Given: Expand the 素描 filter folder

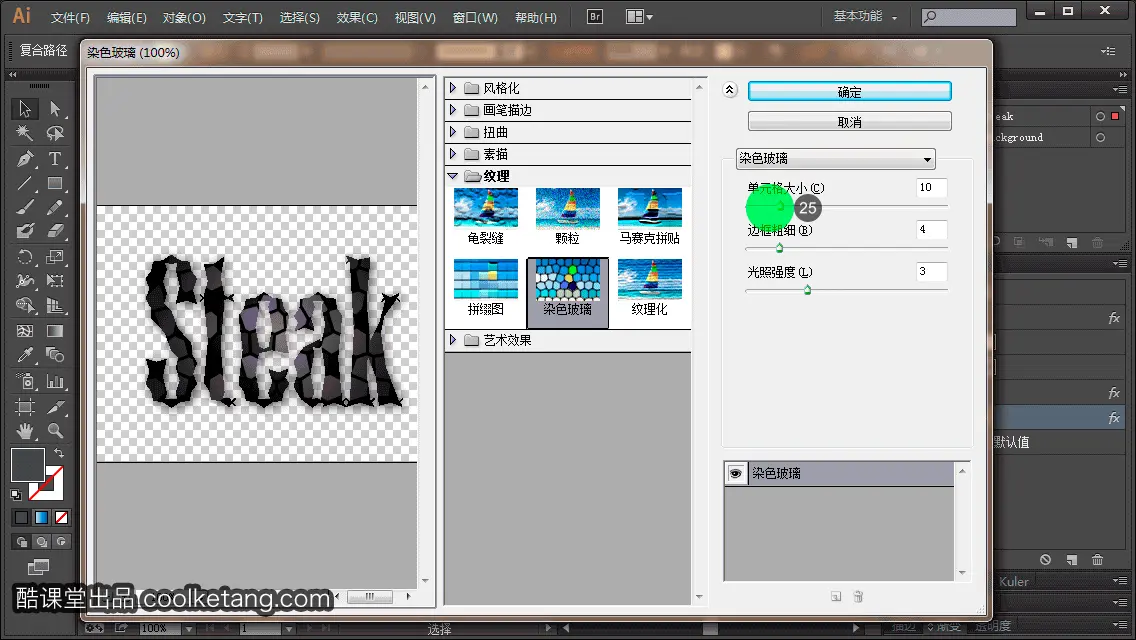Looking at the screenshot, I should [453, 154].
